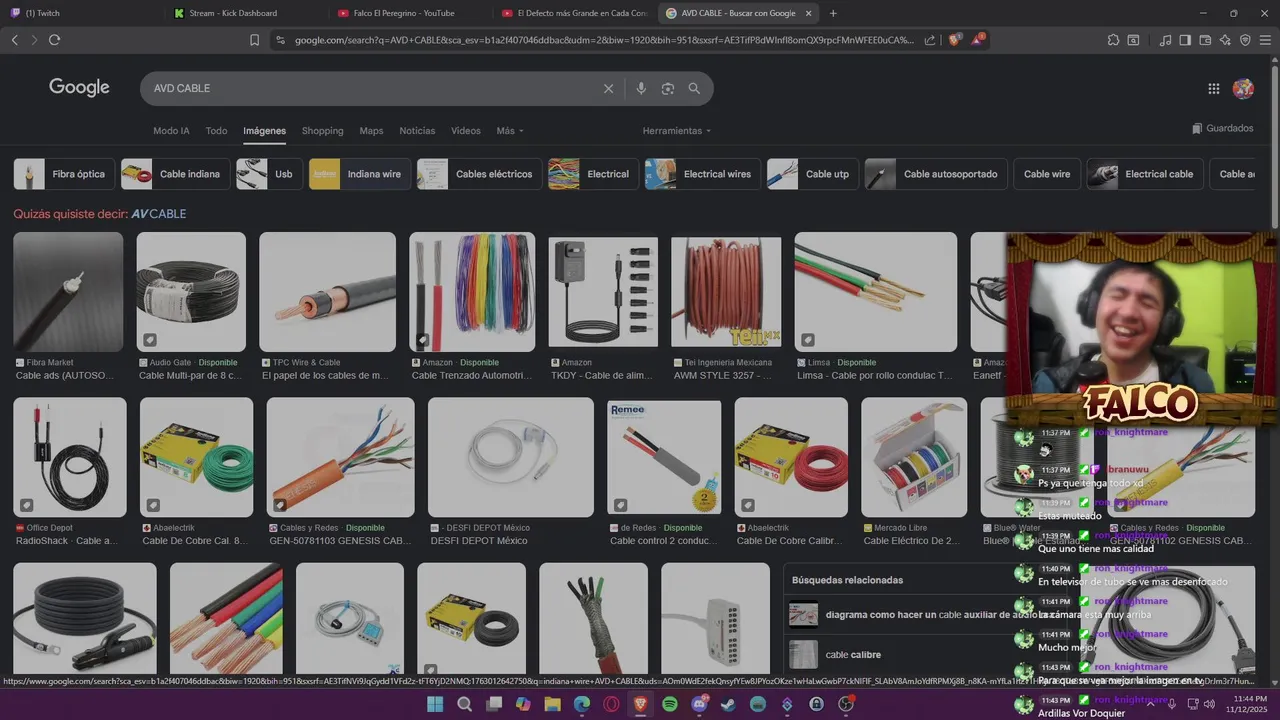Filter by the Cables eléctricos chip
This screenshot has height=720, width=1280.
[479, 174]
